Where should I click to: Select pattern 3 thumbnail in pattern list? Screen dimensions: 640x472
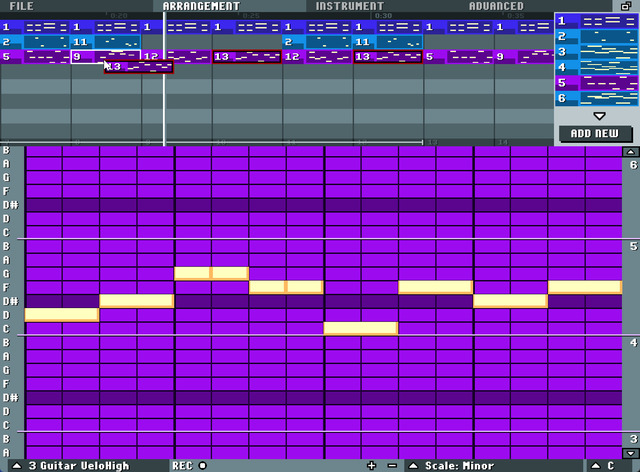(x=596, y=52)
